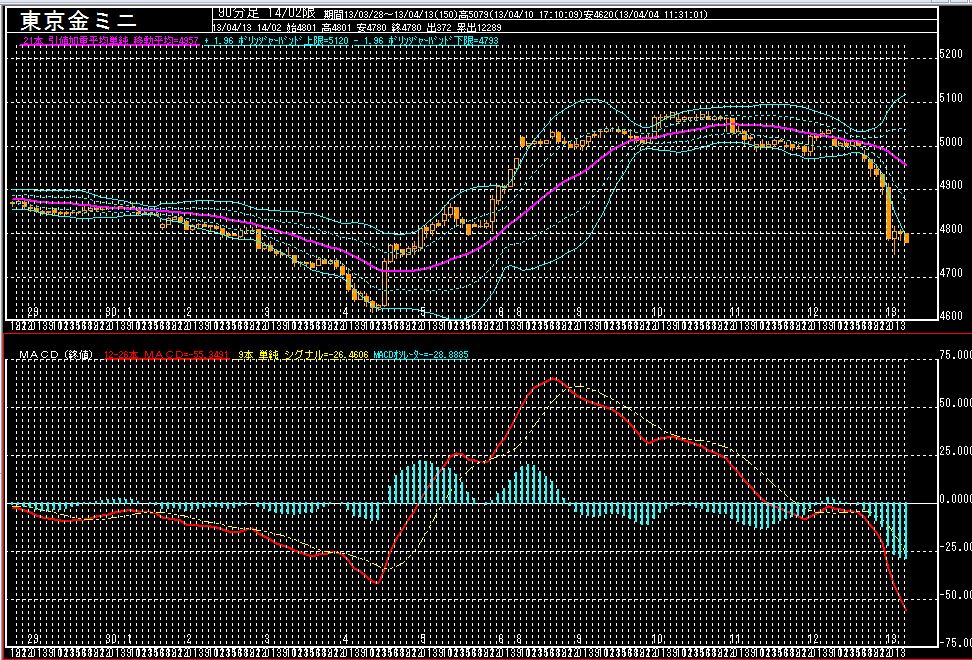972x660 pixels.
Task: Click the close price 終4780
Action: [x=406, y=27]
